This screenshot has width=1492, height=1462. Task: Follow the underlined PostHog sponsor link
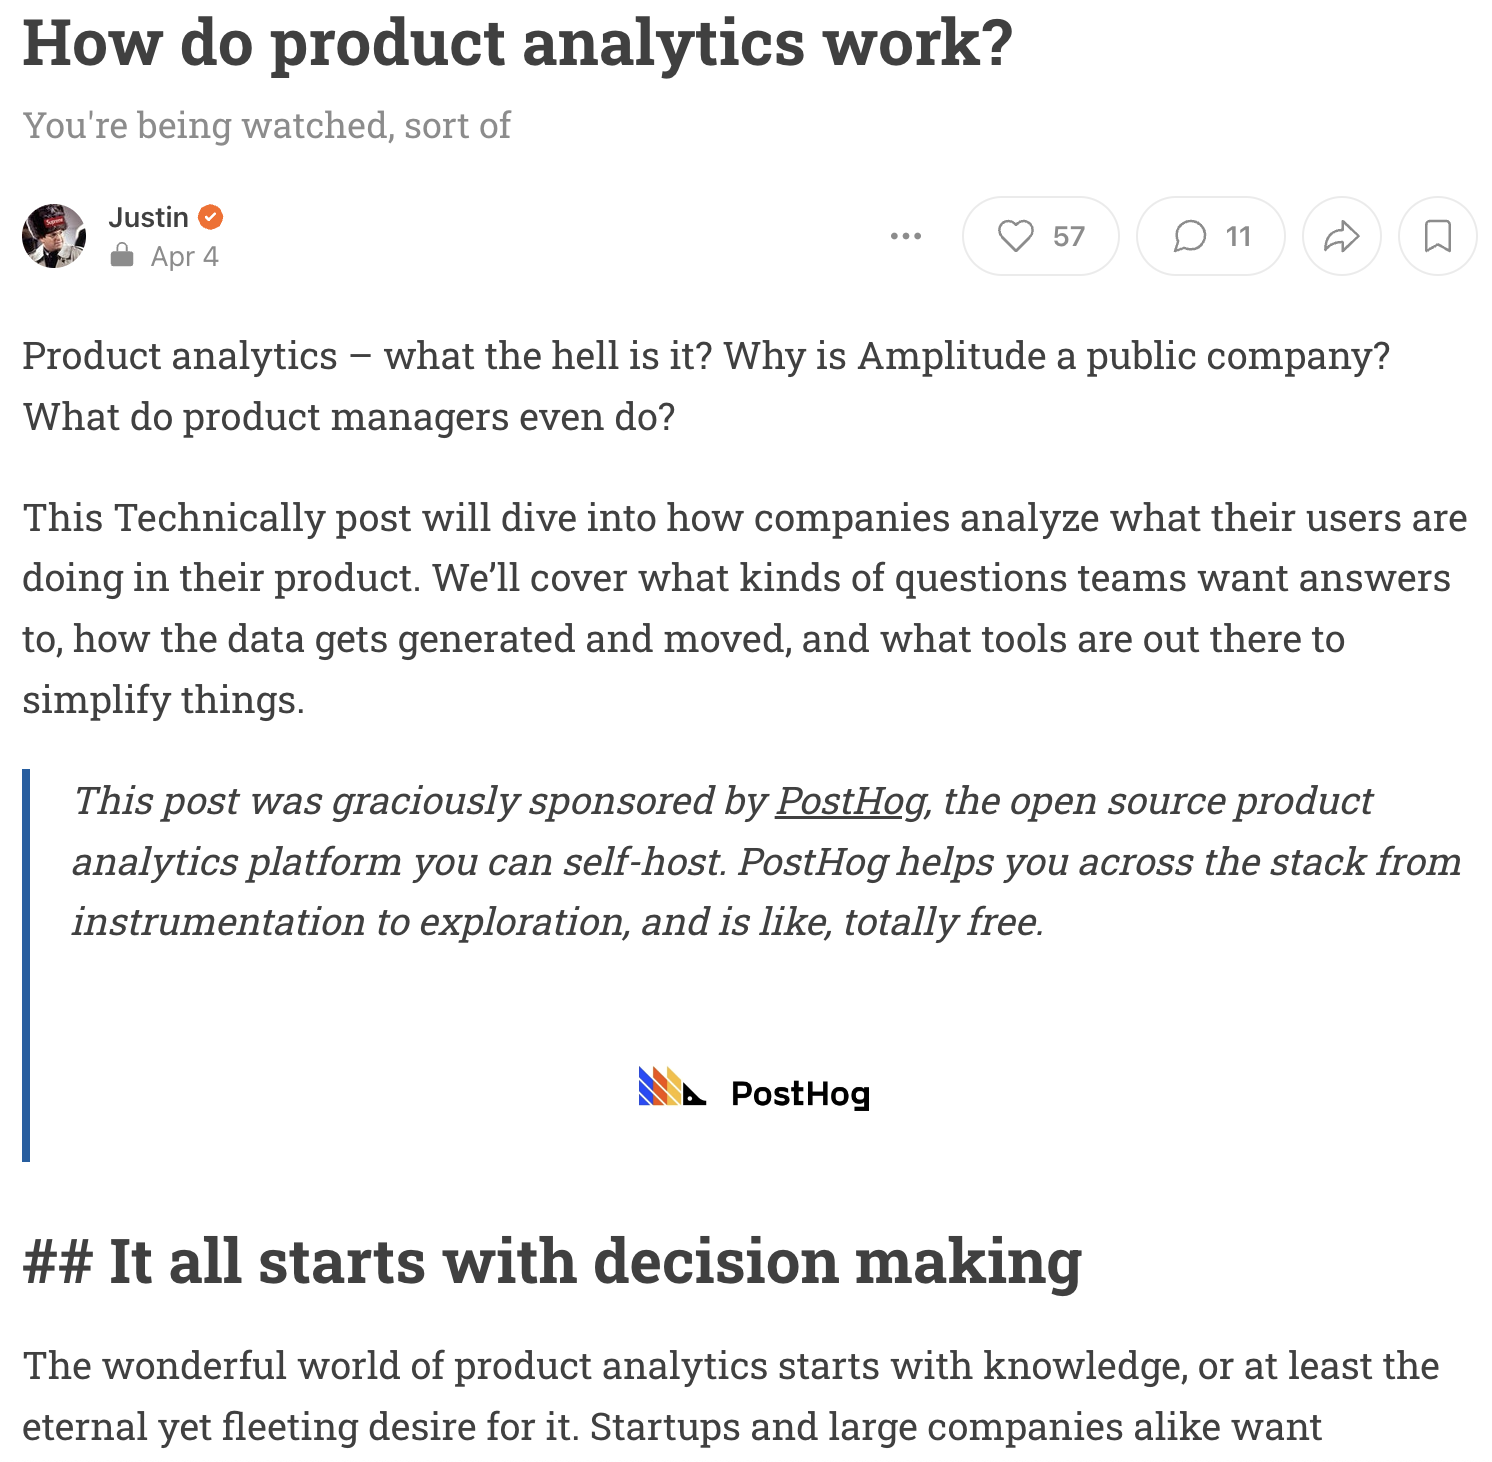[851, 801]
